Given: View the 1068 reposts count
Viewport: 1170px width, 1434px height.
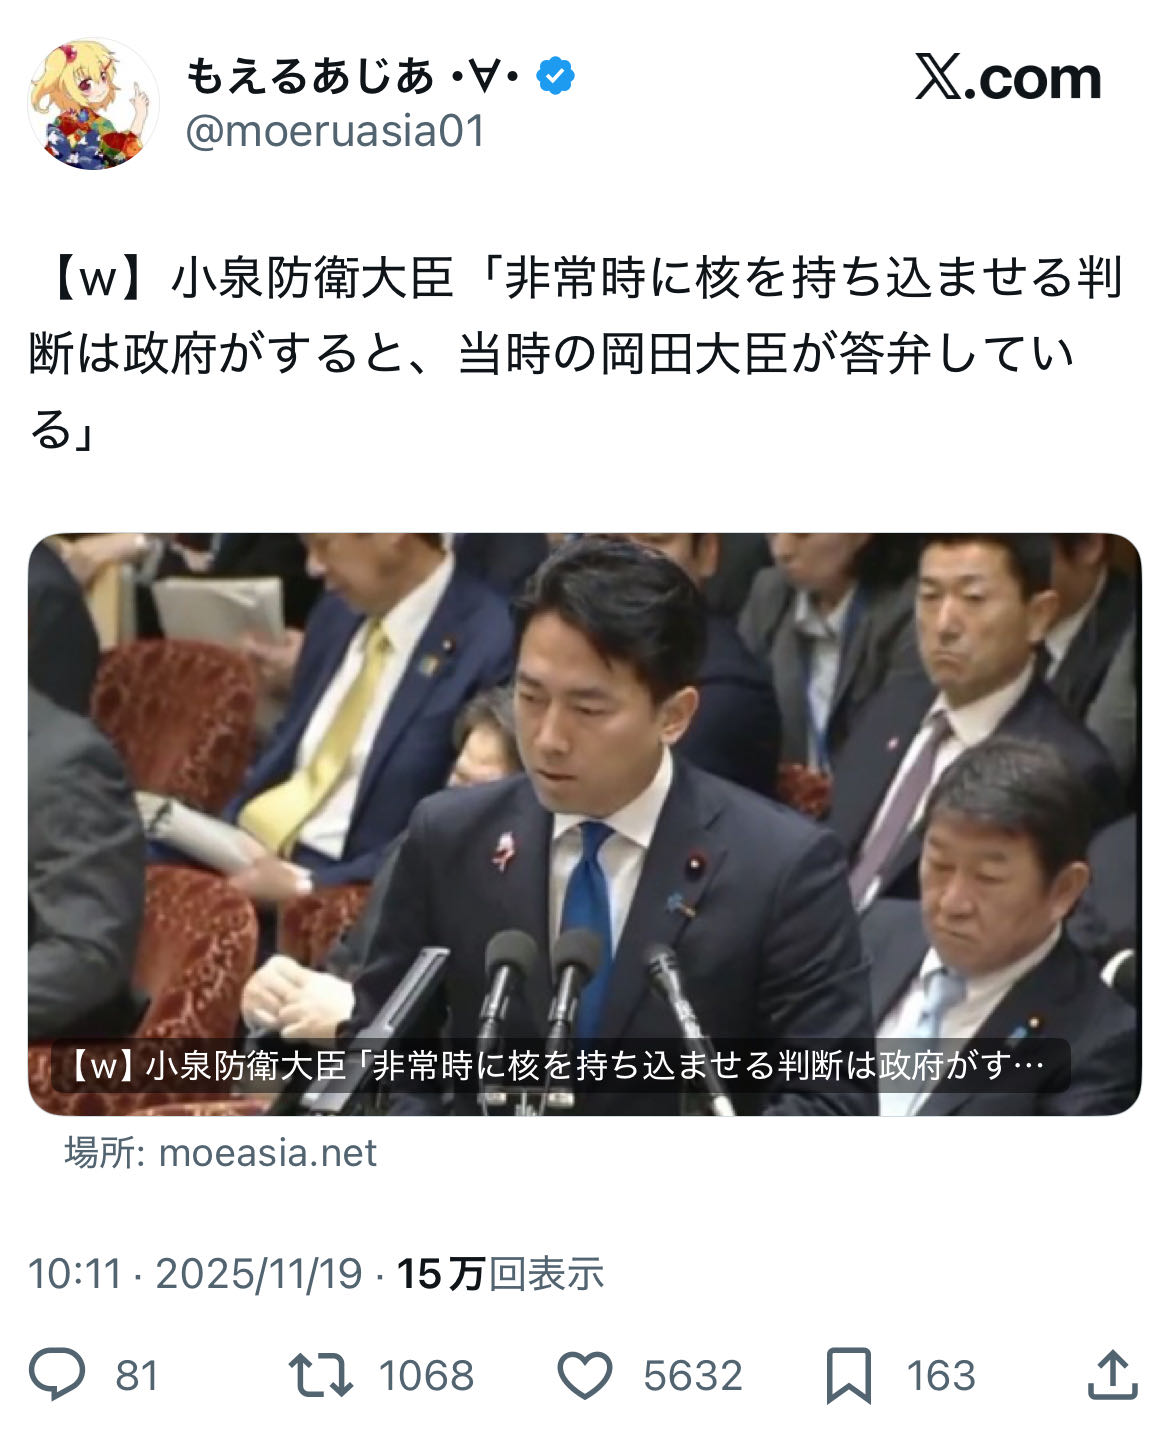Looking at the screenshot, I should (x=426, y=1376).
